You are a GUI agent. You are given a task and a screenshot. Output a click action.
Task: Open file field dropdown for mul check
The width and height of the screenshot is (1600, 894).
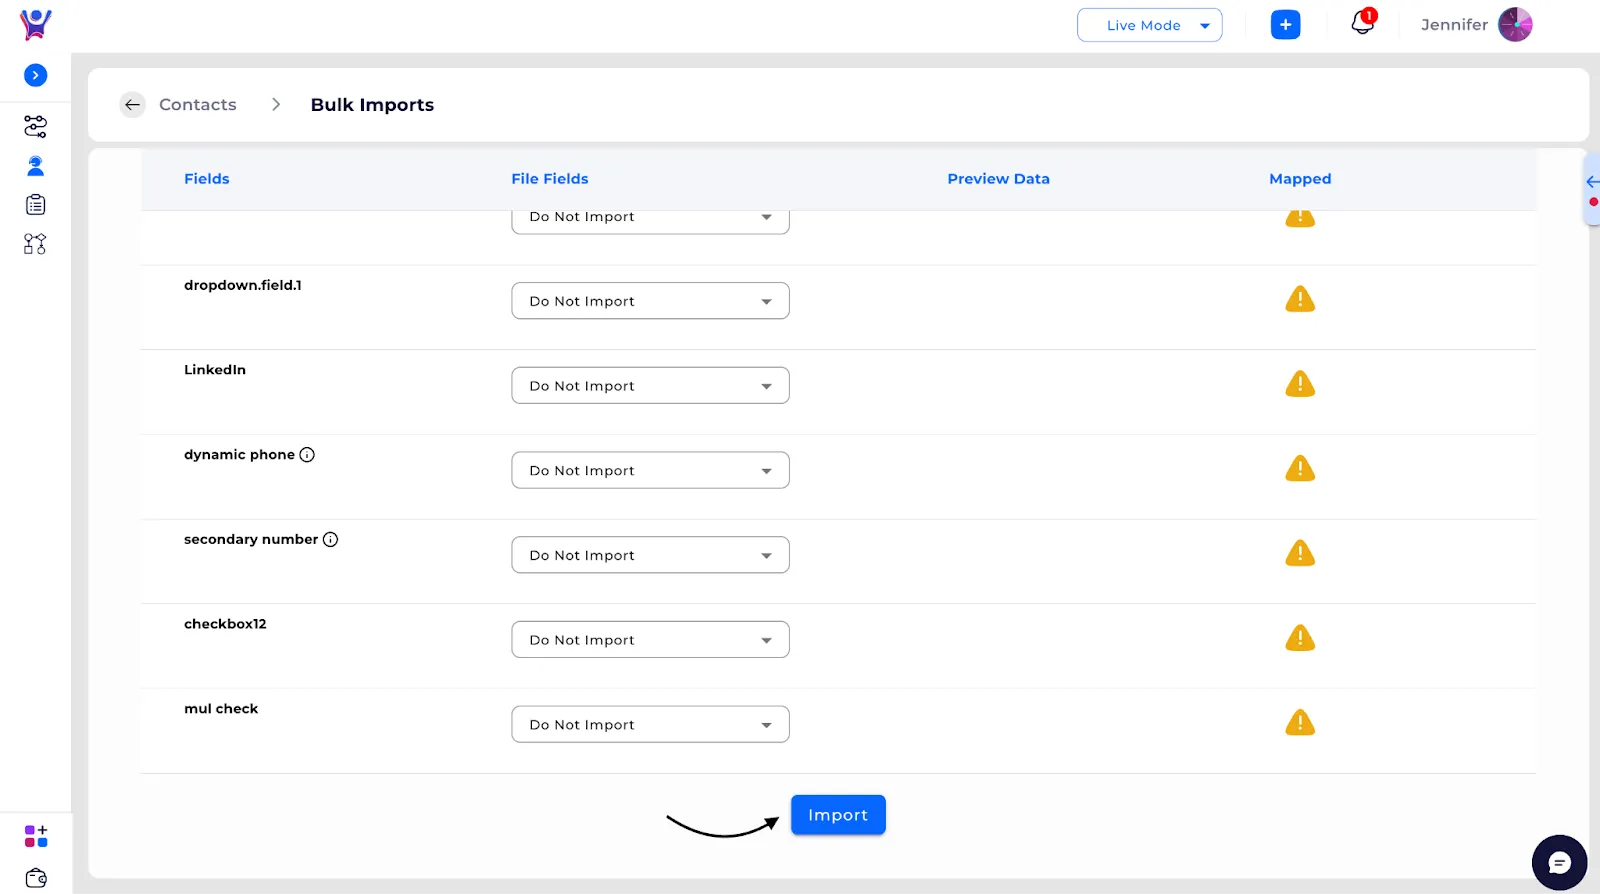(650, 724)
